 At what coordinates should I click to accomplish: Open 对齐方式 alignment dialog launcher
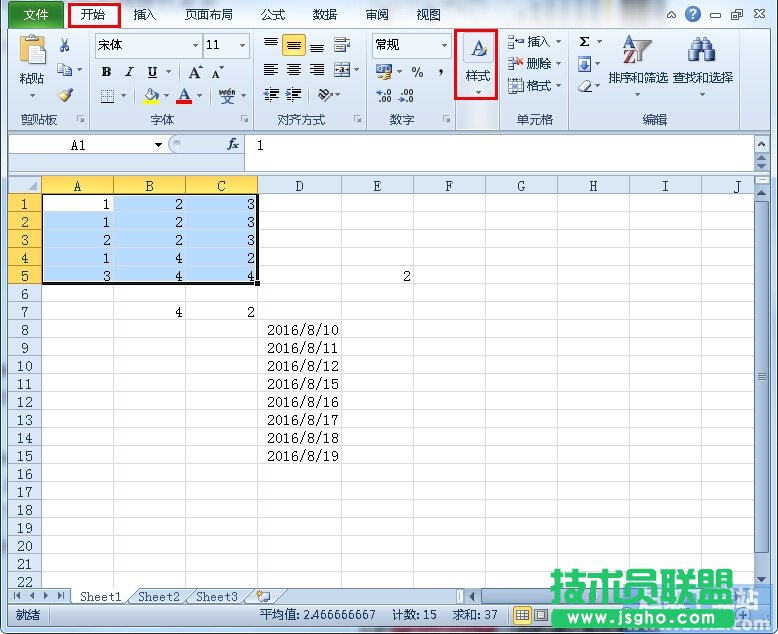(x=357, y=119)
